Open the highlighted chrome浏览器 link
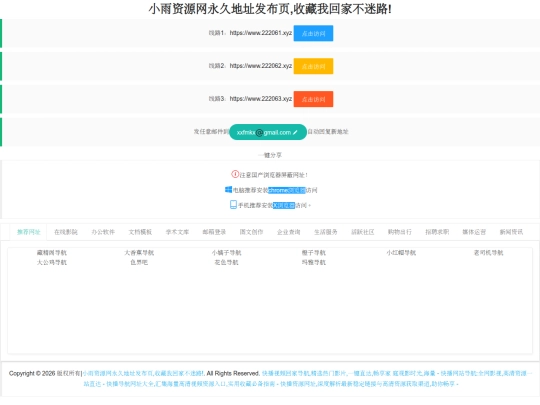Image resolution: width=540 pixels, height=405 pixels. [x=287, y=190]
